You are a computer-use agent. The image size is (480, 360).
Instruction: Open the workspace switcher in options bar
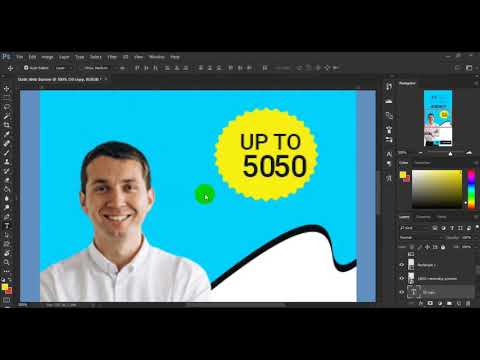point(469,68)
